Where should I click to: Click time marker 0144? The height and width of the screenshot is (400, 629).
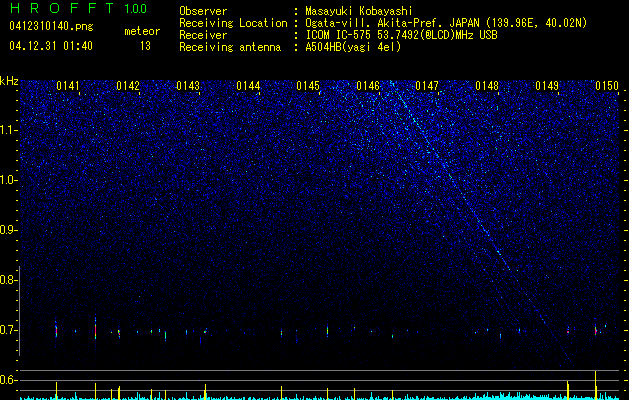point(248,86)
